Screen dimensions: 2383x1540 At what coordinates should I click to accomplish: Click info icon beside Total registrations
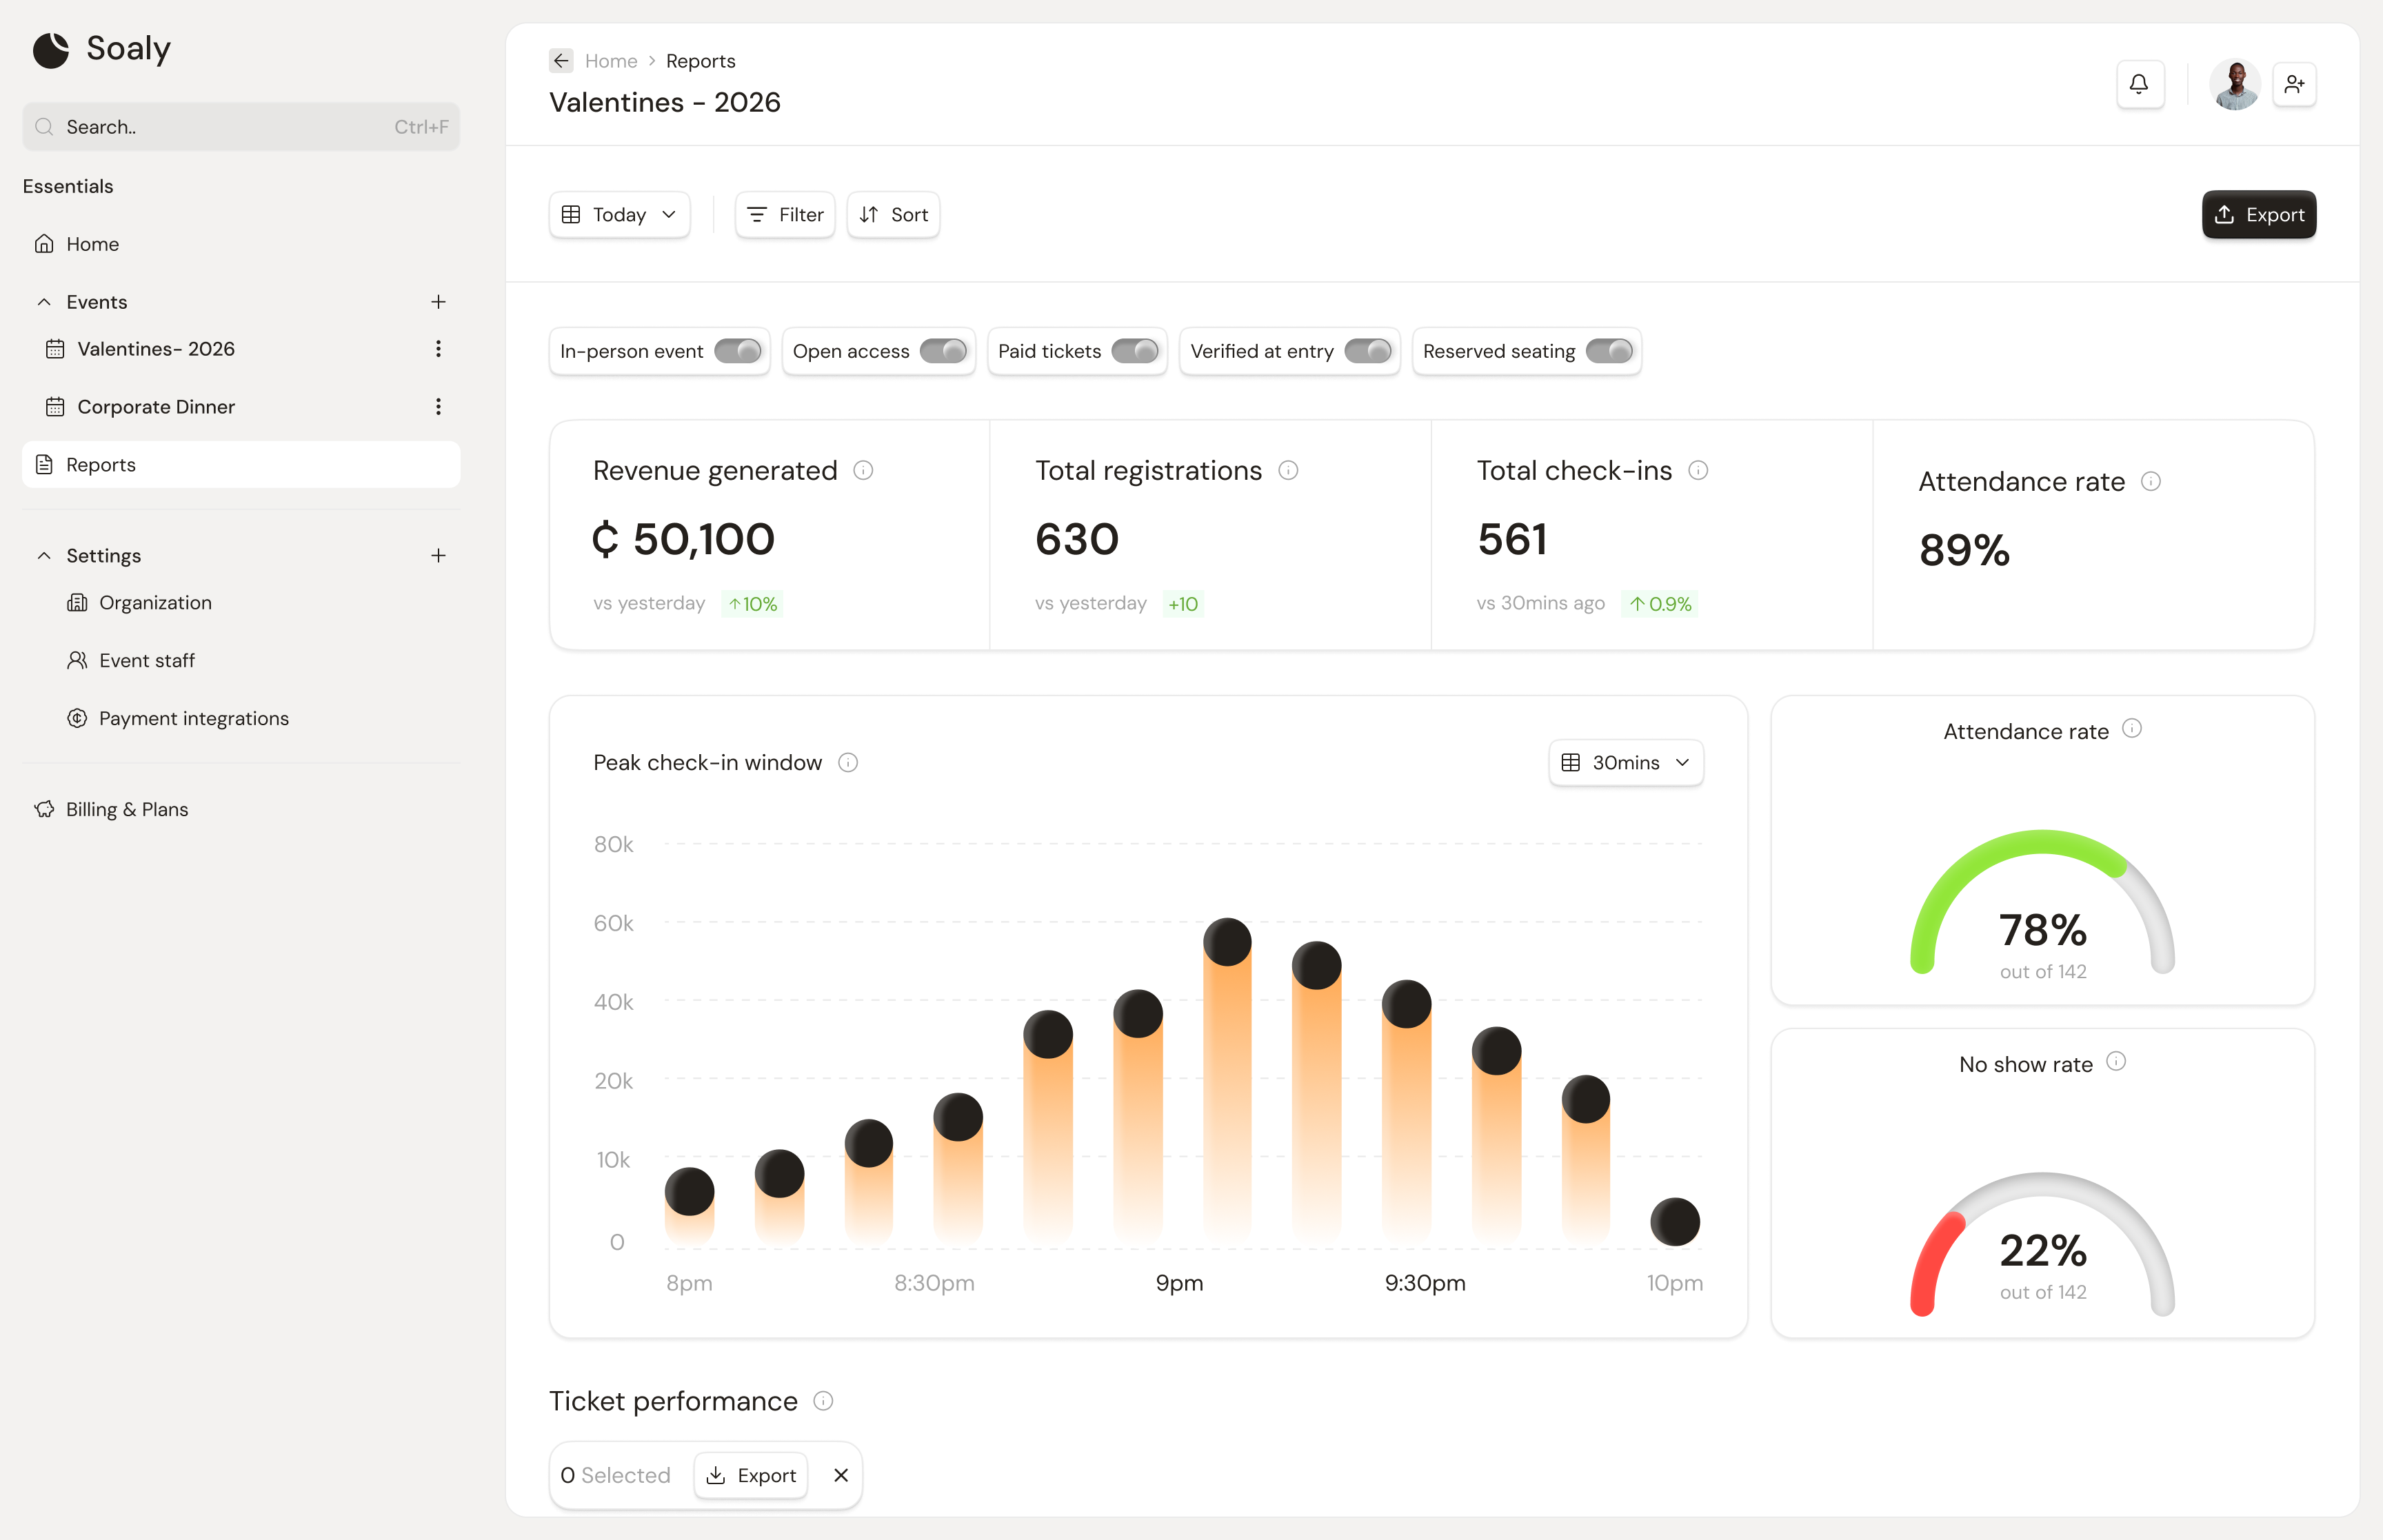tap(1288, 471)
